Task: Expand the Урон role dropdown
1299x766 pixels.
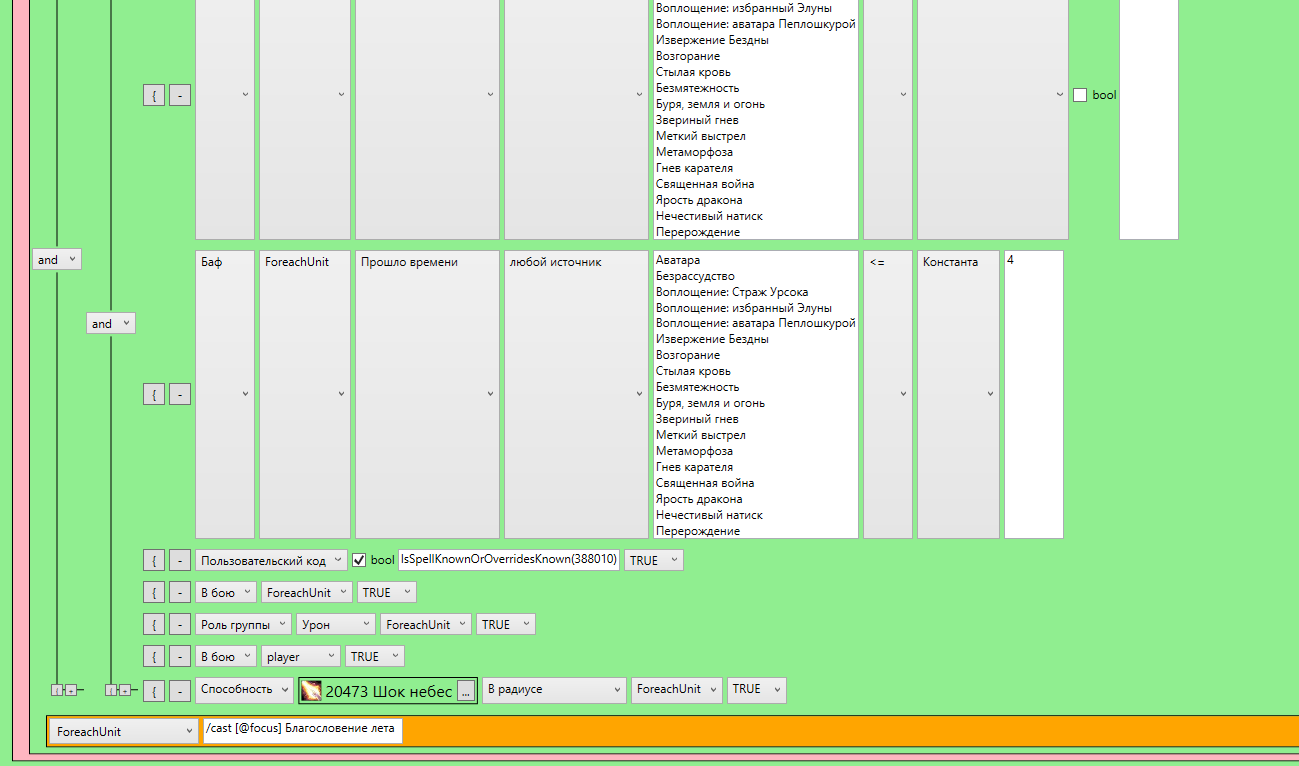Action: [336, 624]
